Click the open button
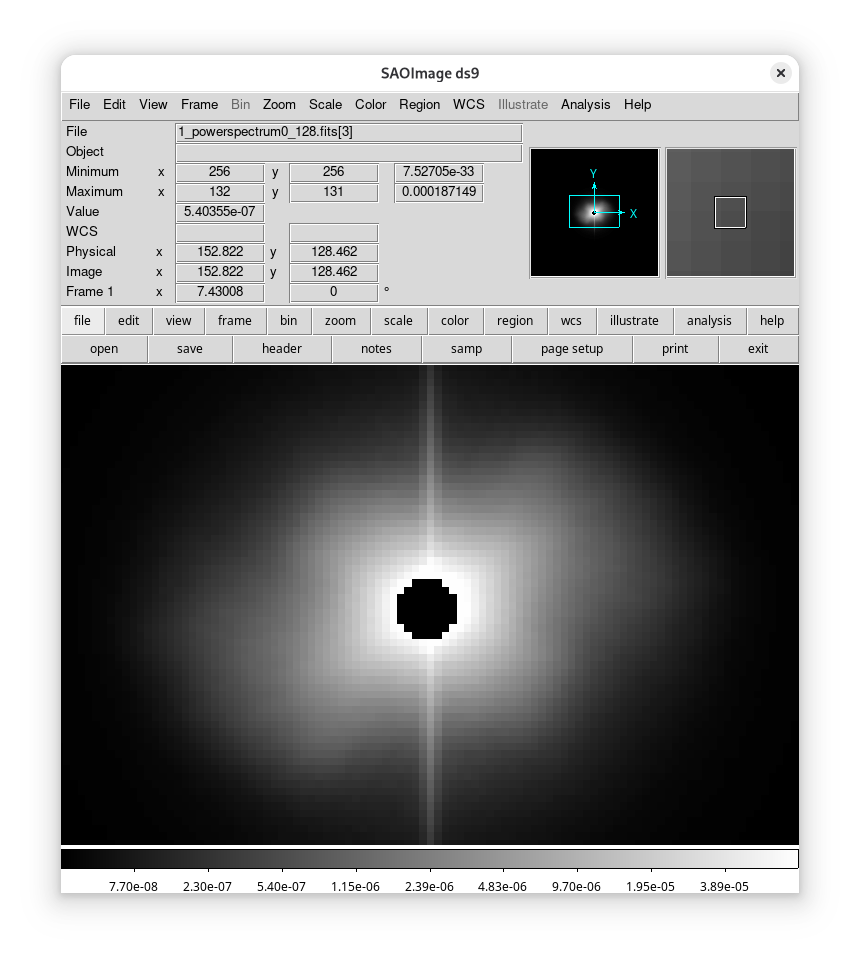 pyautogui.click(x=104, y=349)
